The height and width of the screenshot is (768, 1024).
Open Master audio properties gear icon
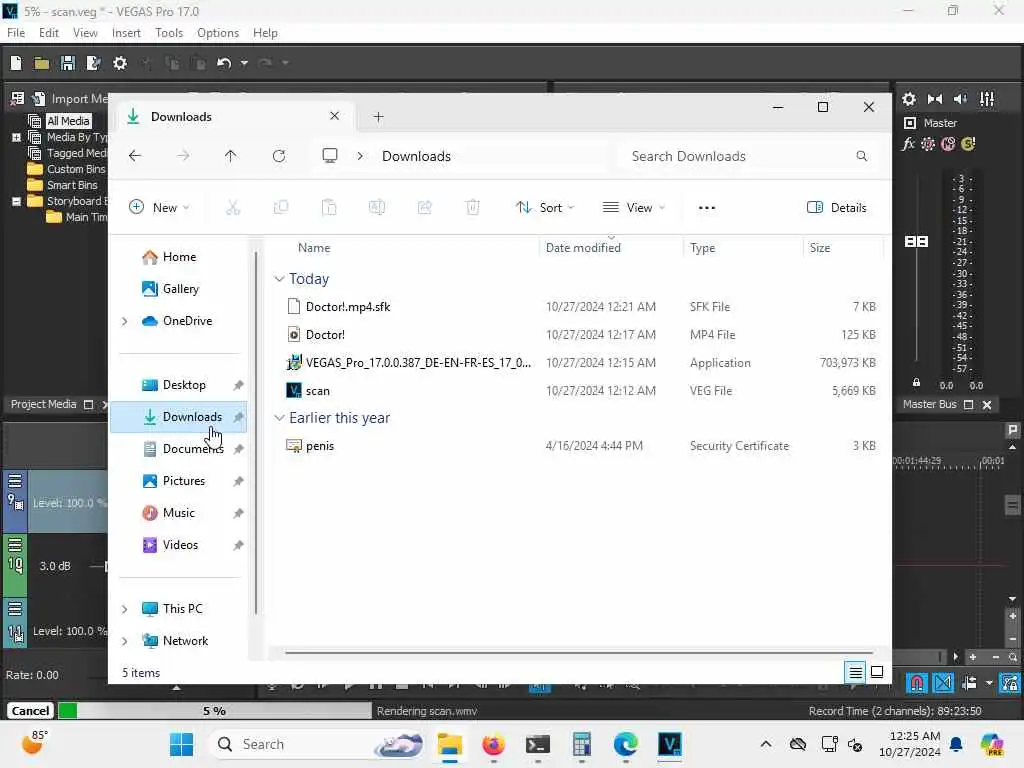point(909,99)
